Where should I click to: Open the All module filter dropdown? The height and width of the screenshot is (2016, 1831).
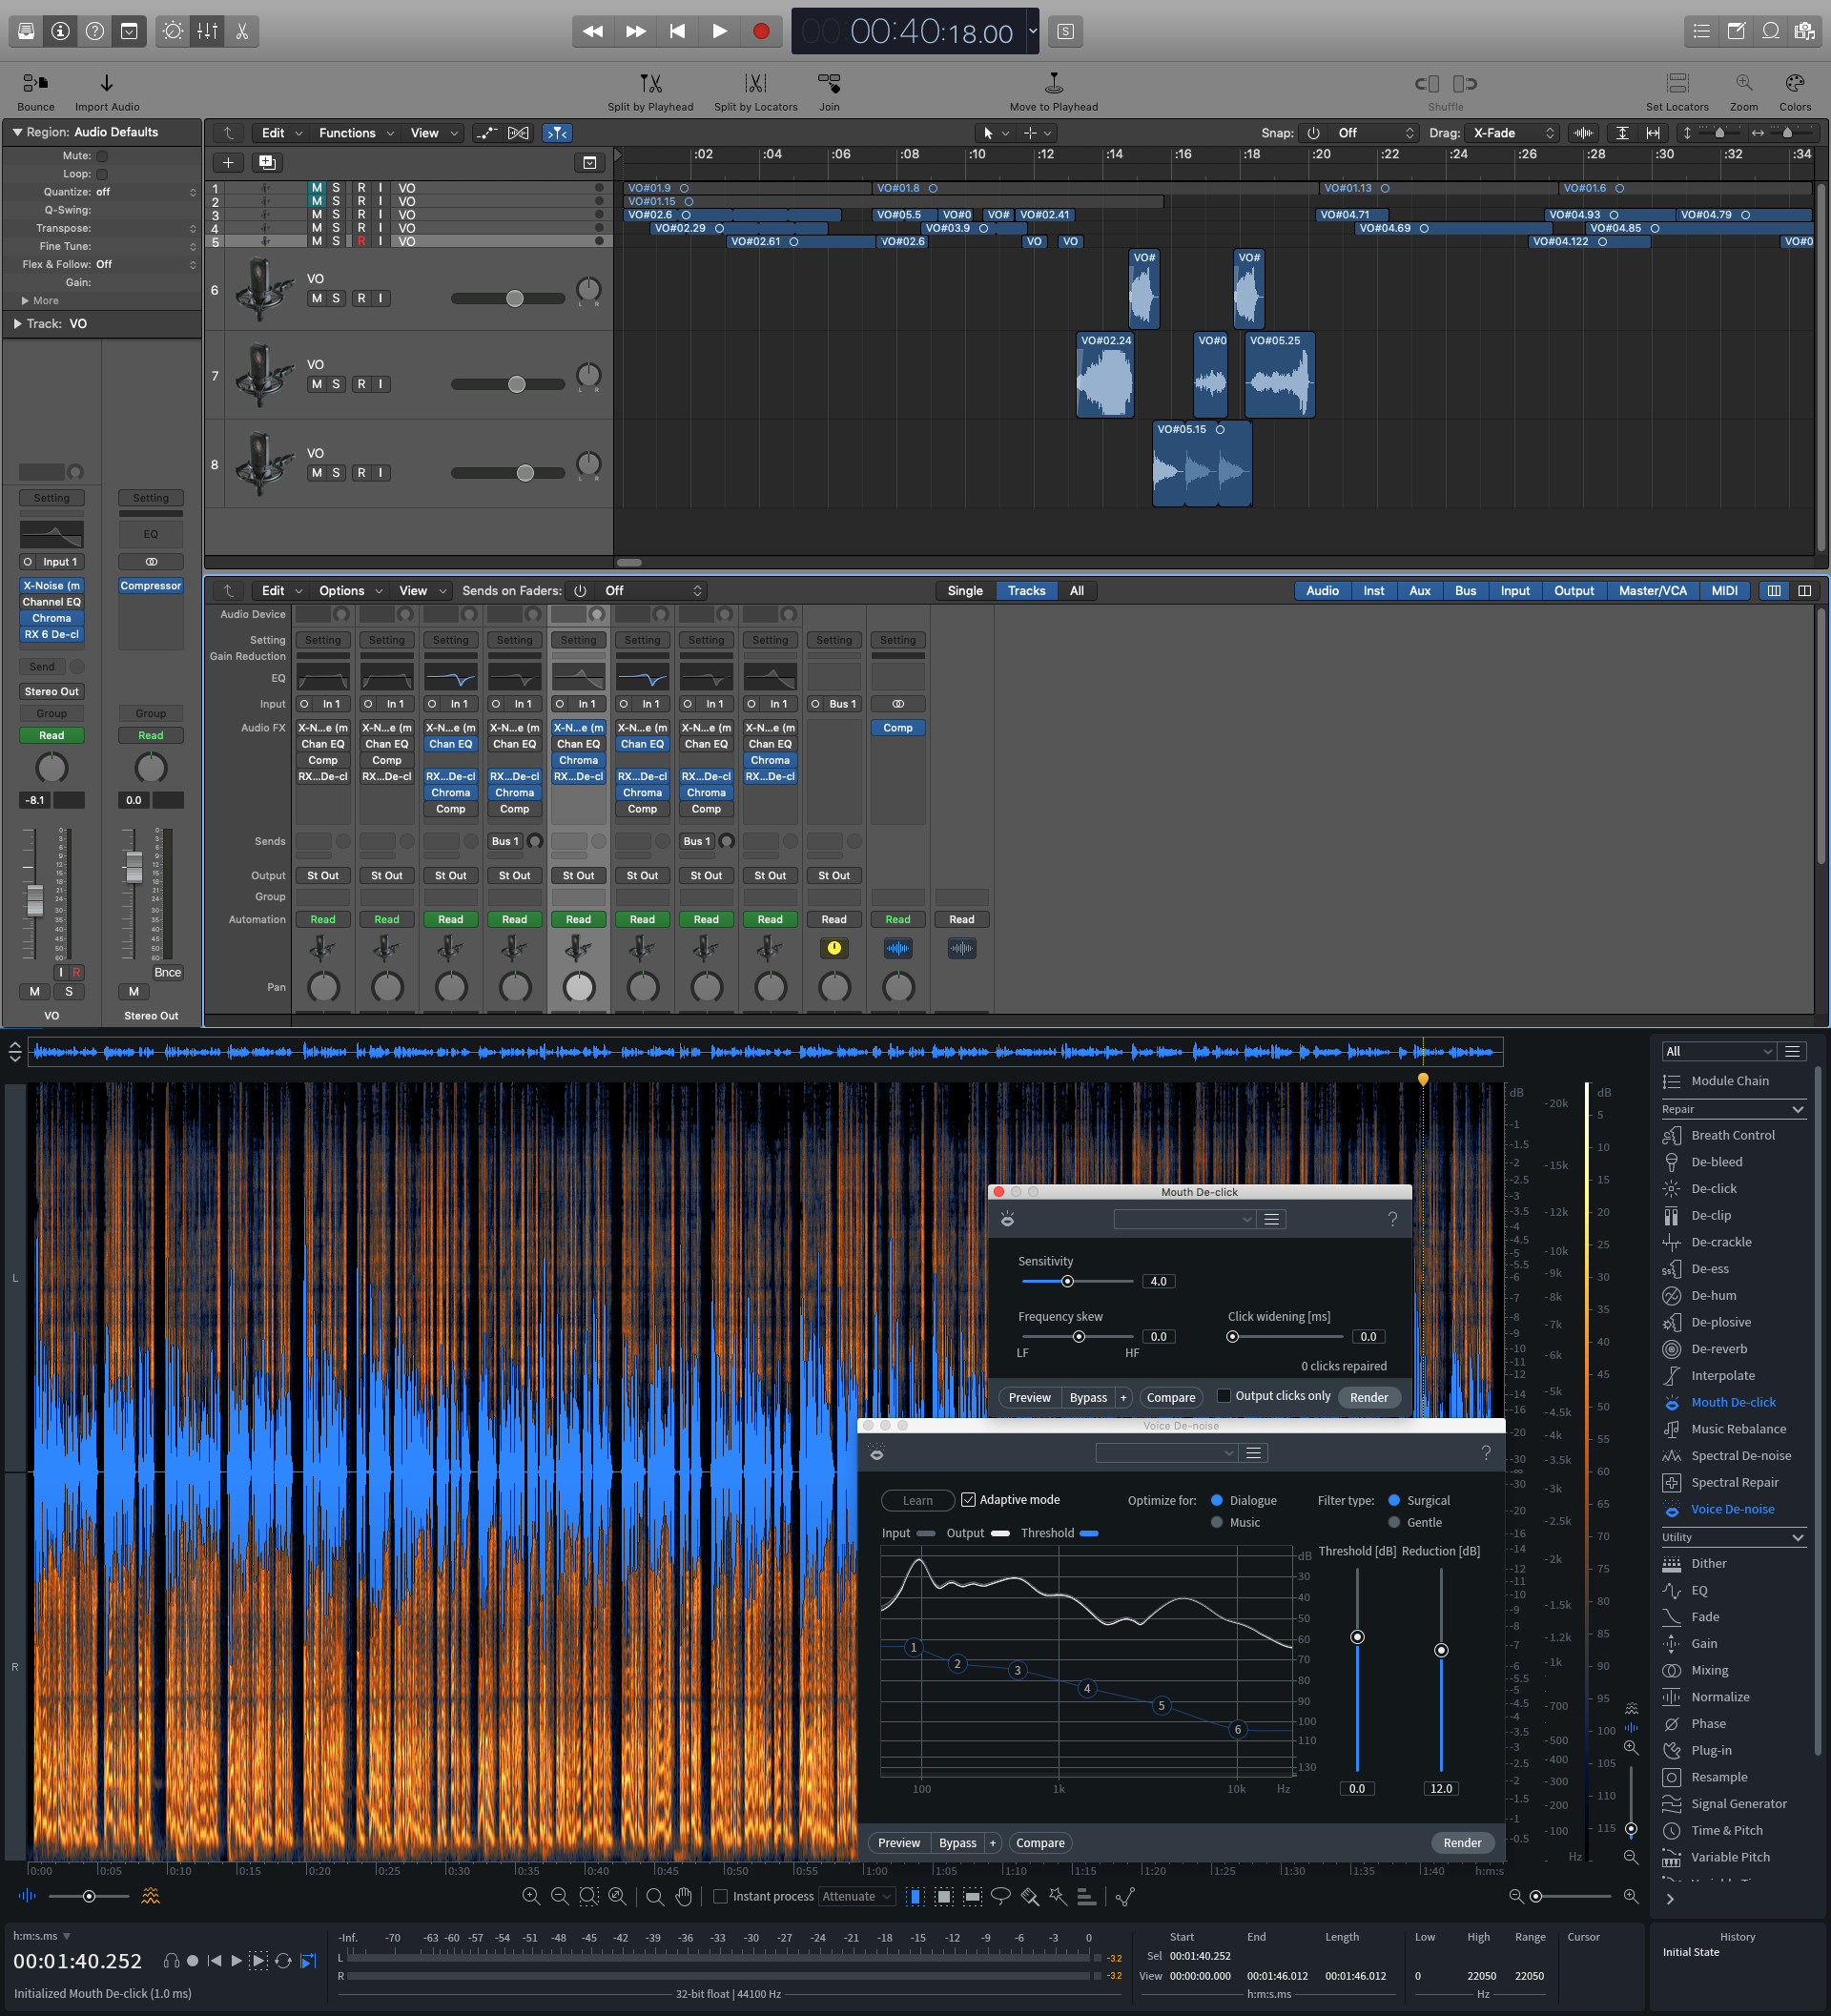pyautogui.click(x=1718, y=1051)
